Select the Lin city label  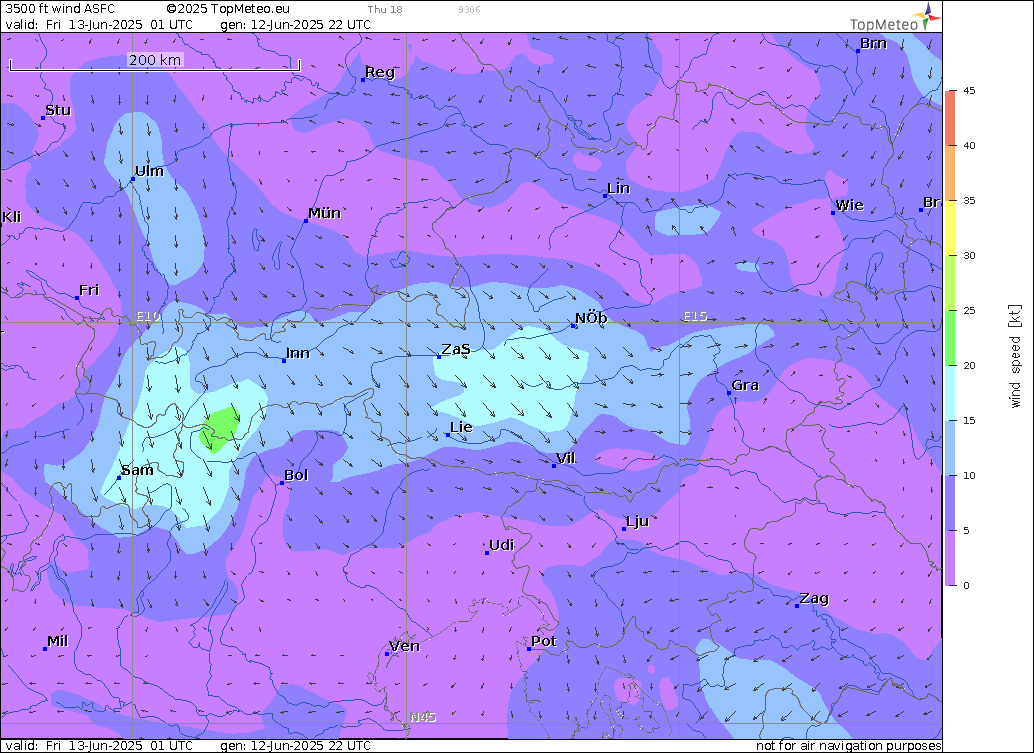click(618, 188)
